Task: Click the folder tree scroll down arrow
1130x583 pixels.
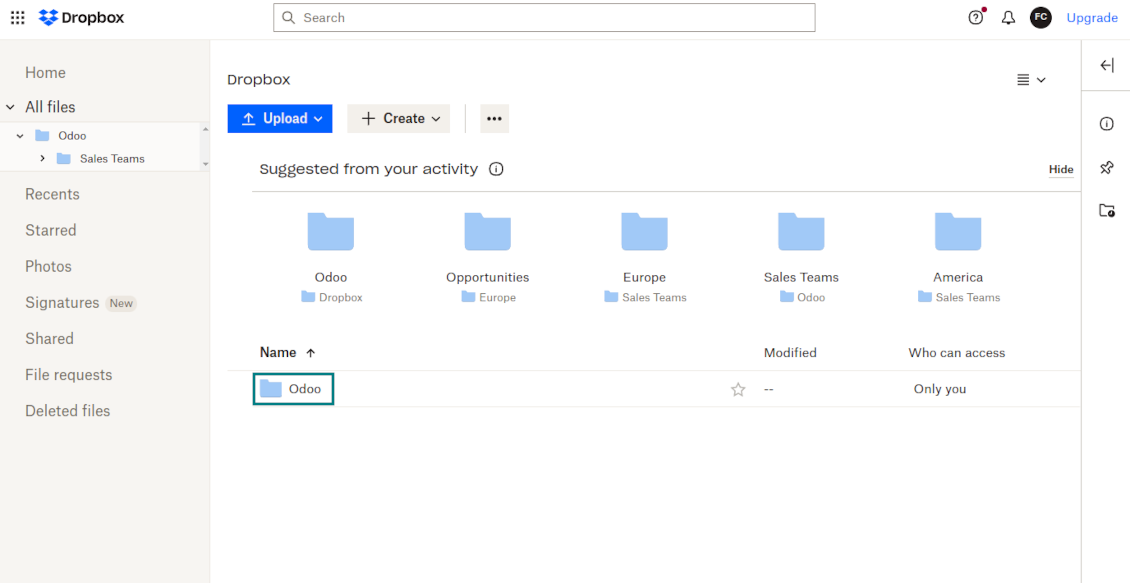Action: click(x=205, y=164)
